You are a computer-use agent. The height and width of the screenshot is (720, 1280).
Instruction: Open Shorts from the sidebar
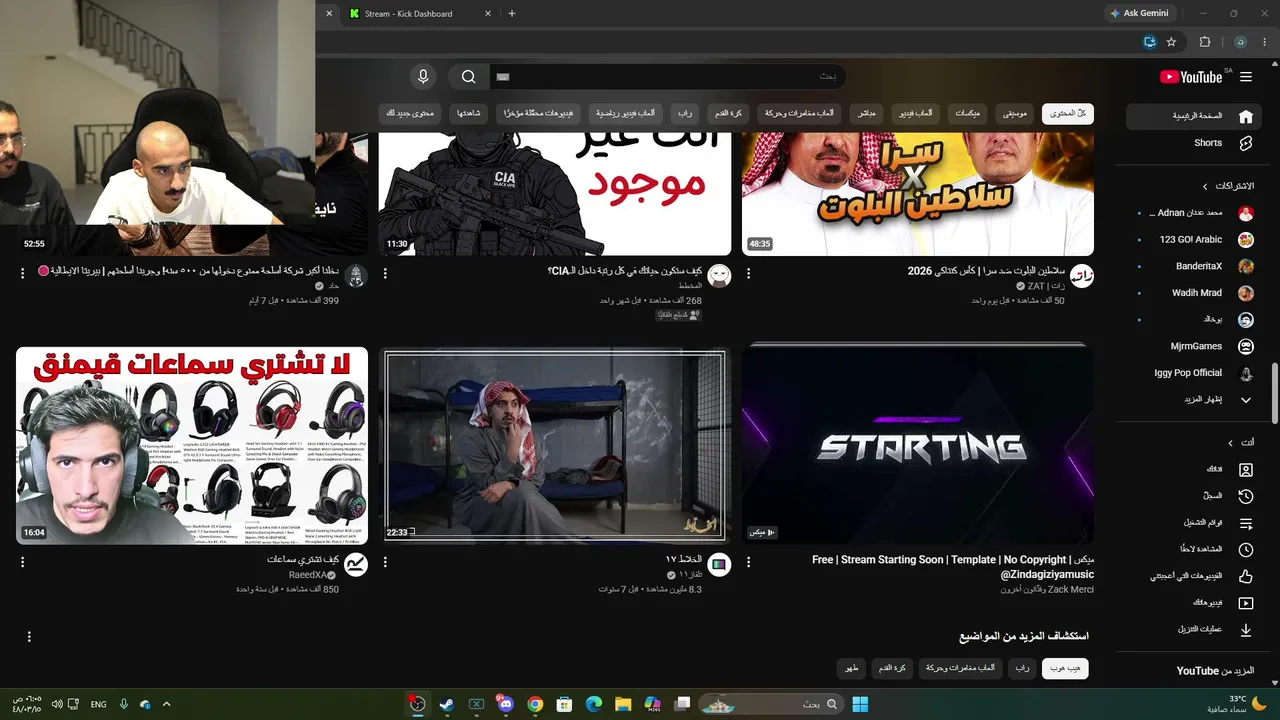[1192, 143]
